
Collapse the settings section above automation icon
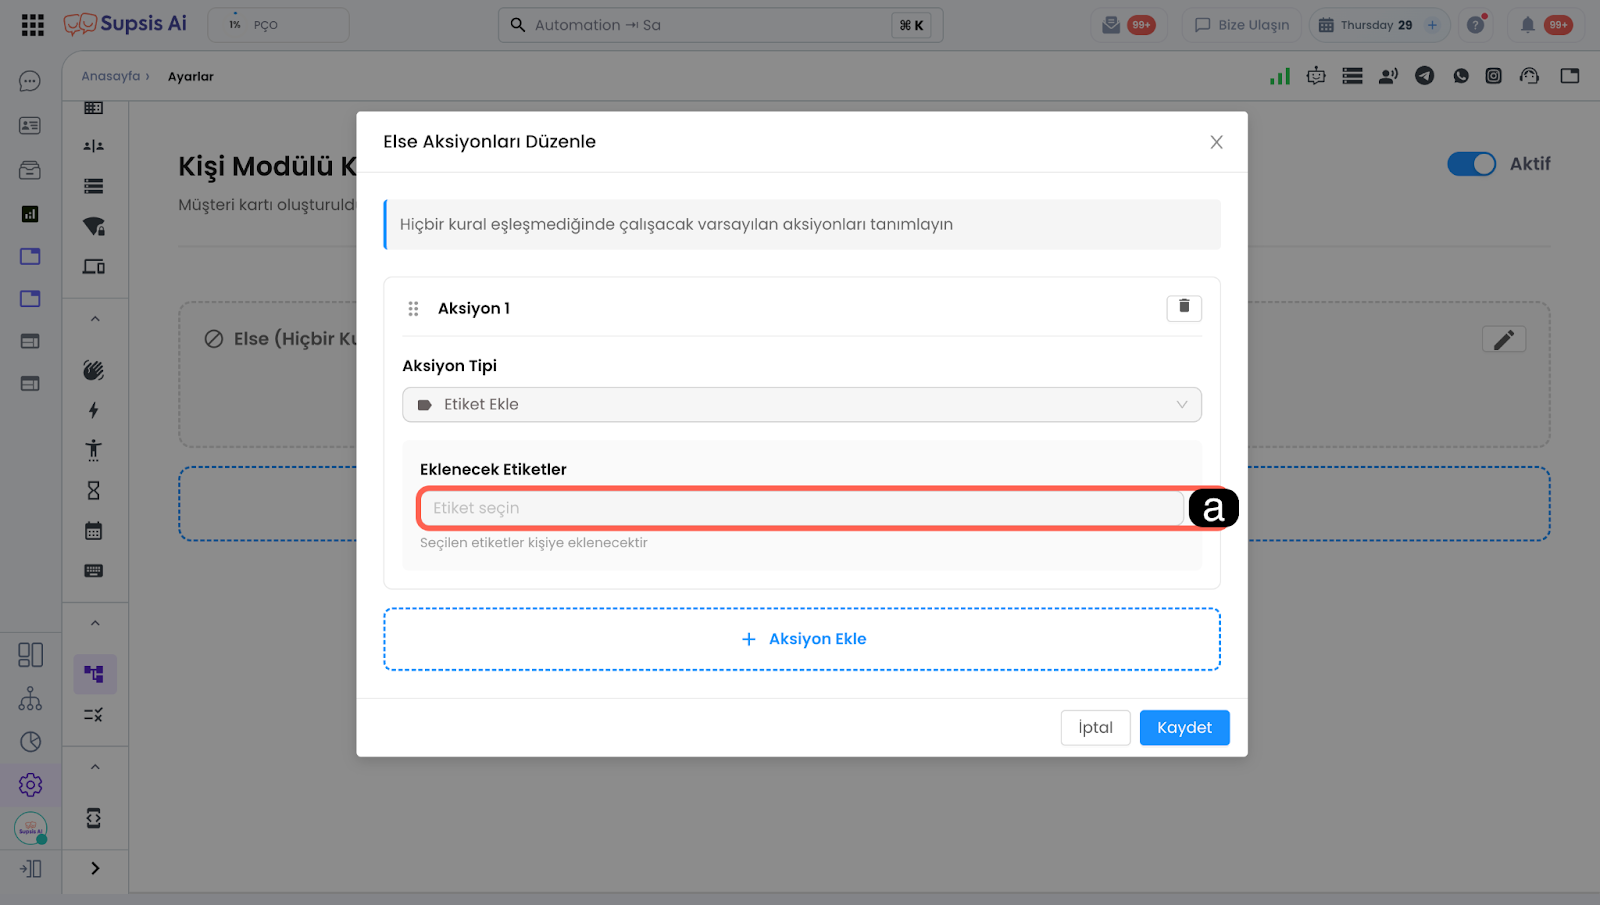(x=95, y=623)
